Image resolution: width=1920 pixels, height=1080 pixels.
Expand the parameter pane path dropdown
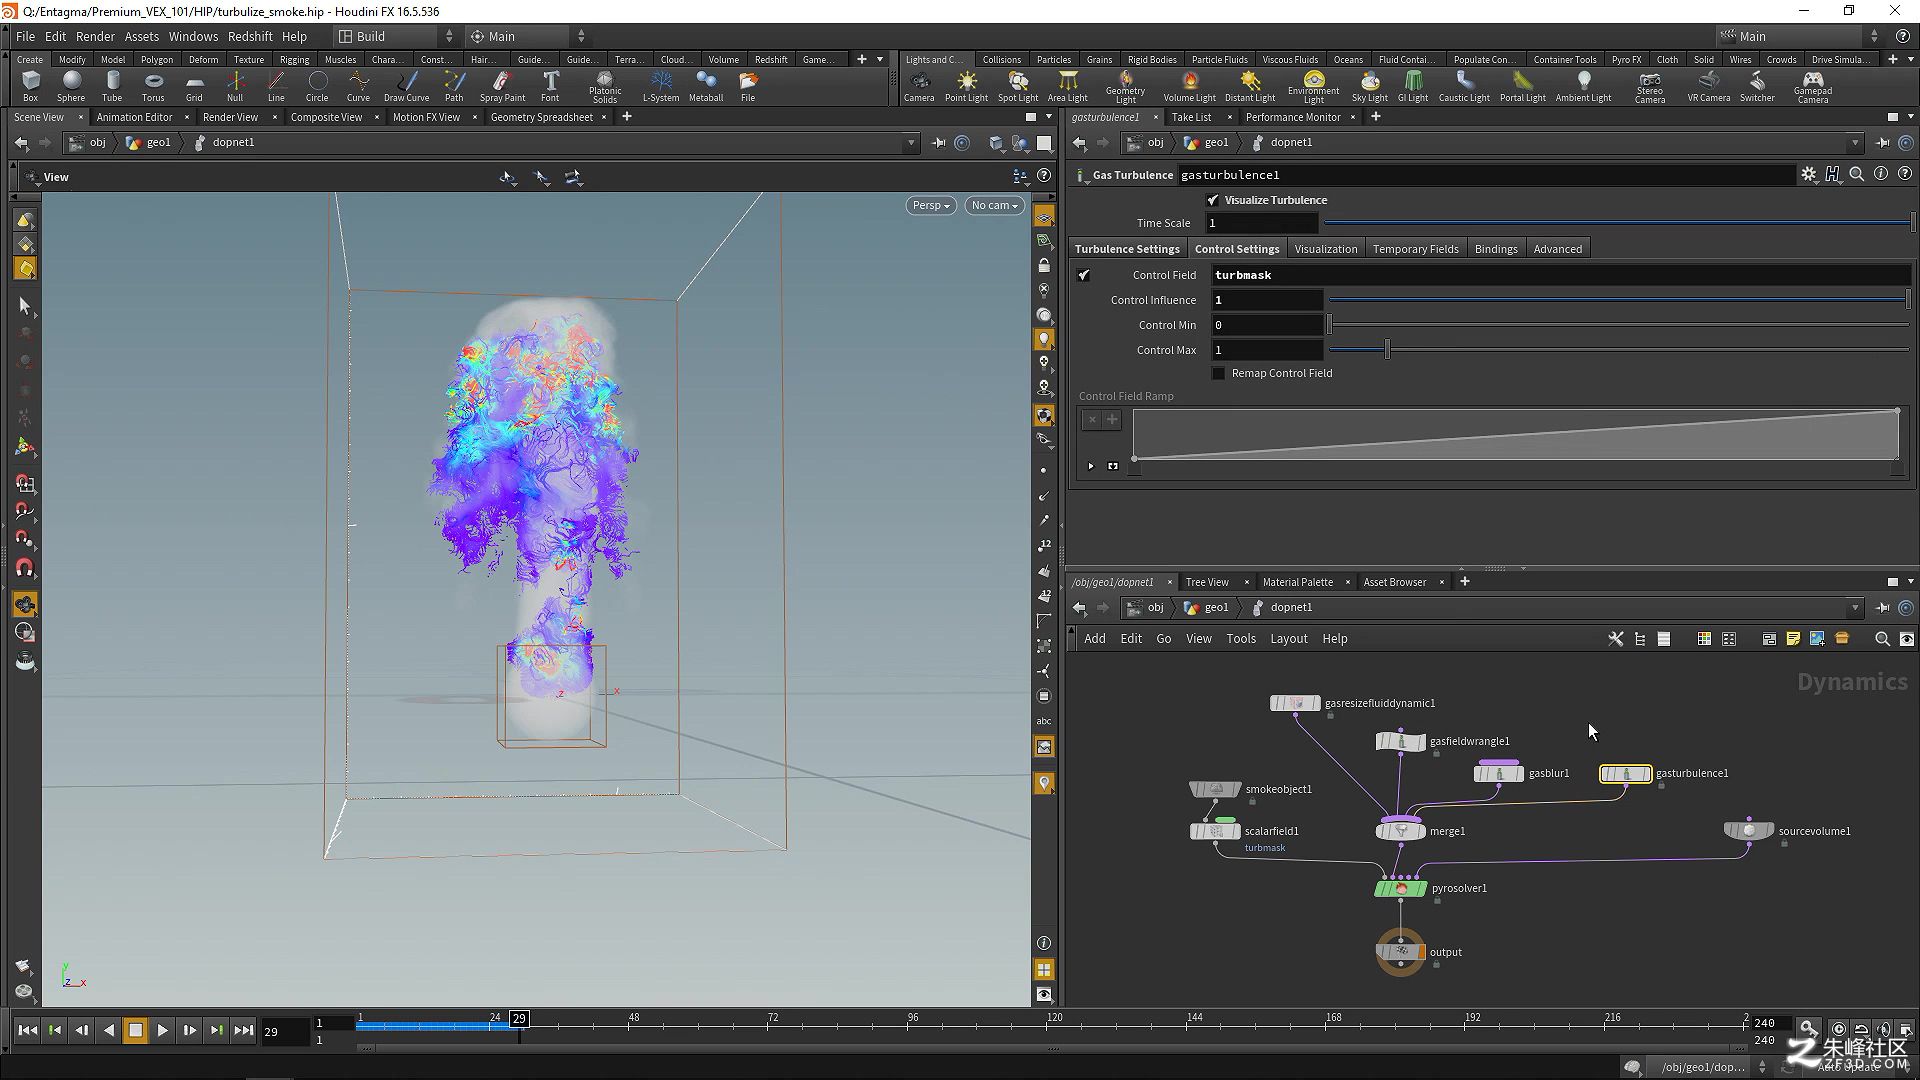coord(1855,143)
